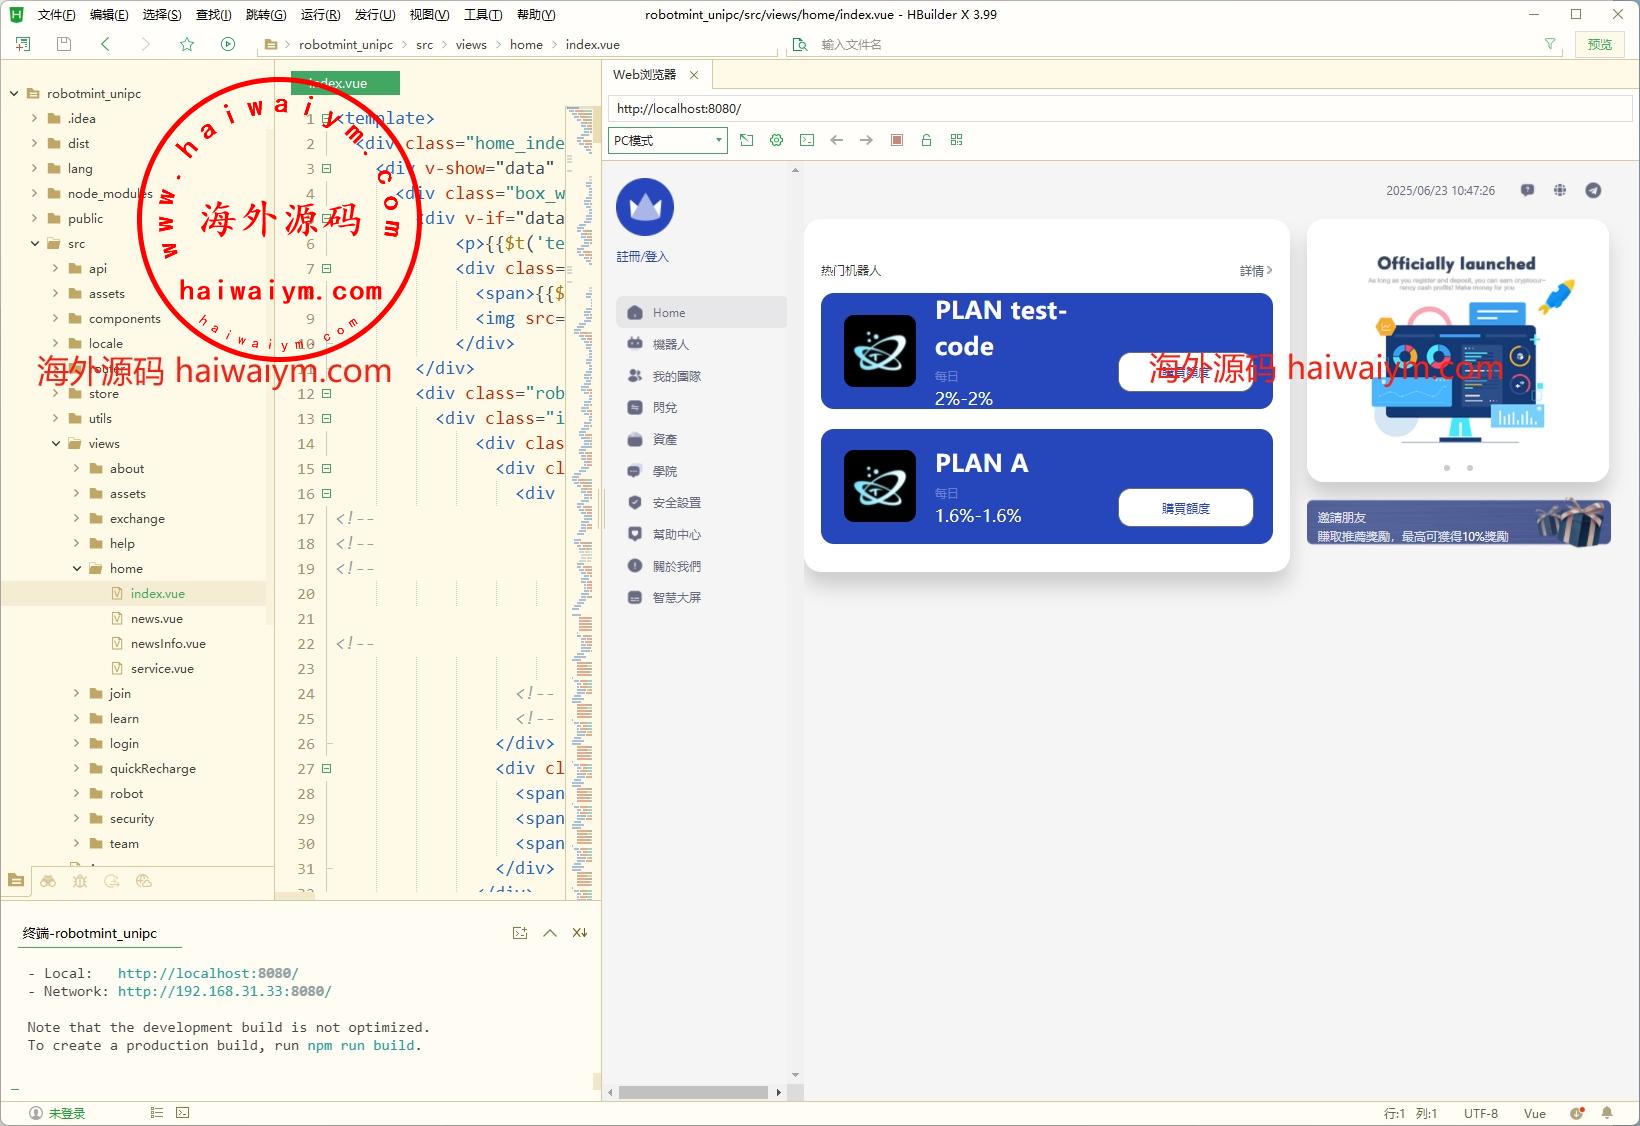Toggle fold marker on code line 13
Viewport: 1640px width, 1126px height.
[x=326, y=419]
